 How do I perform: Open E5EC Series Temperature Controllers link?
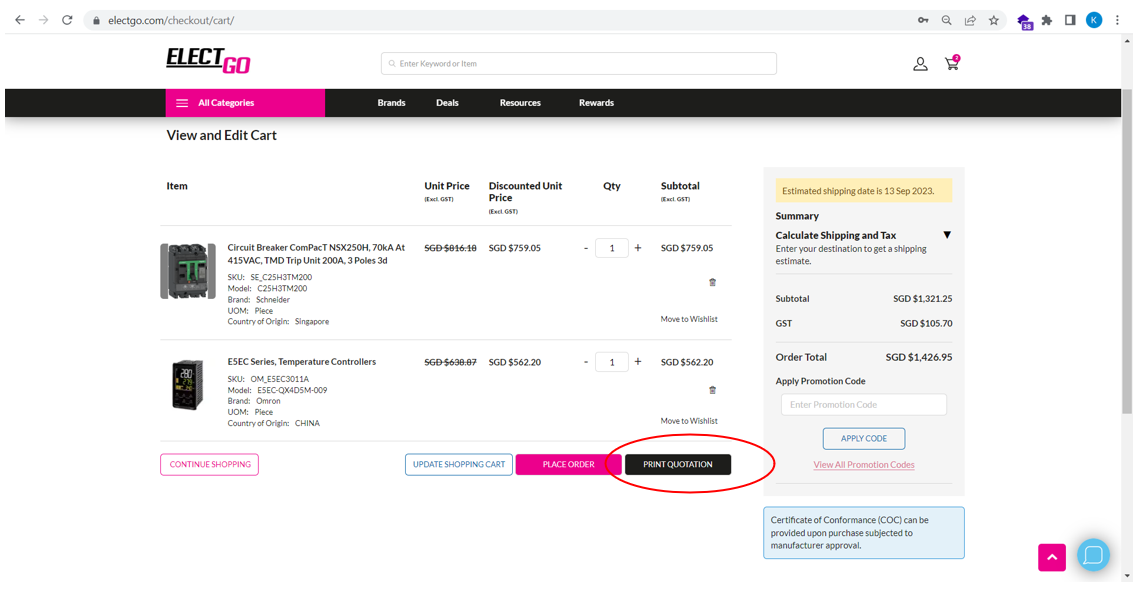click(x=302, y=362)
